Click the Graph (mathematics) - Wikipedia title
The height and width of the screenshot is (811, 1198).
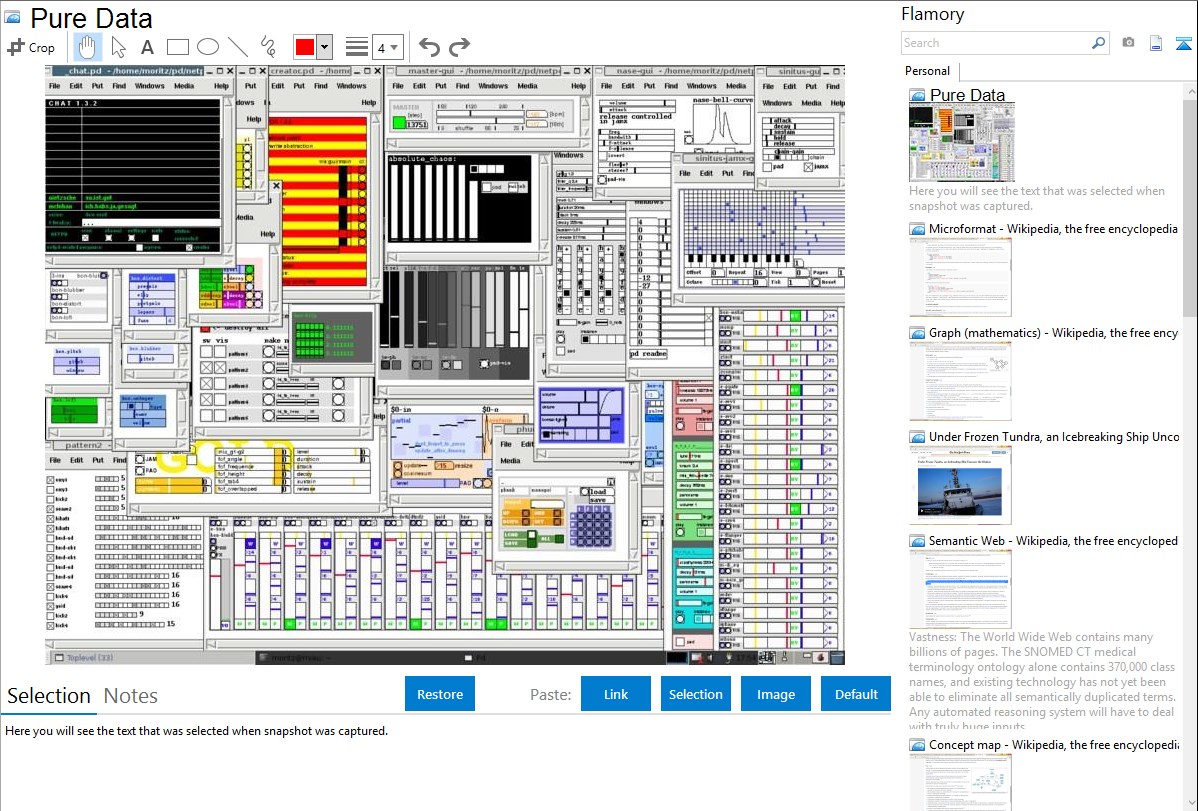(x=1053, y=333)
